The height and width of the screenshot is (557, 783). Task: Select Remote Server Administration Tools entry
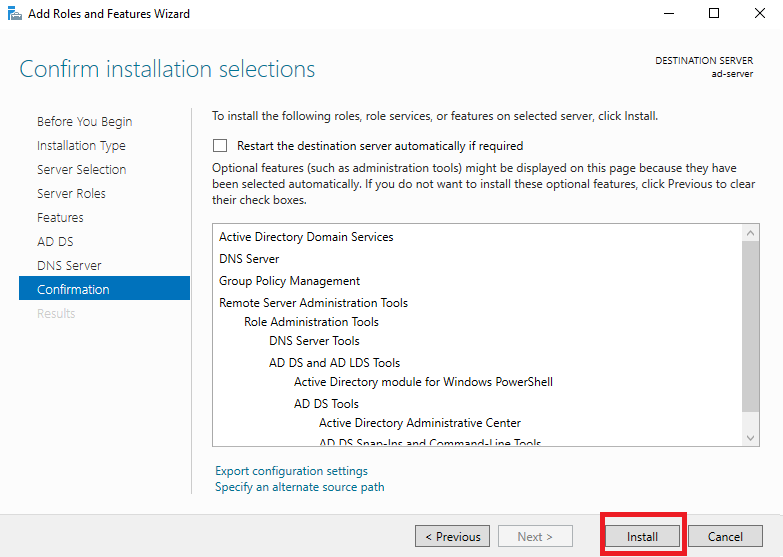[x=313, y=303]
